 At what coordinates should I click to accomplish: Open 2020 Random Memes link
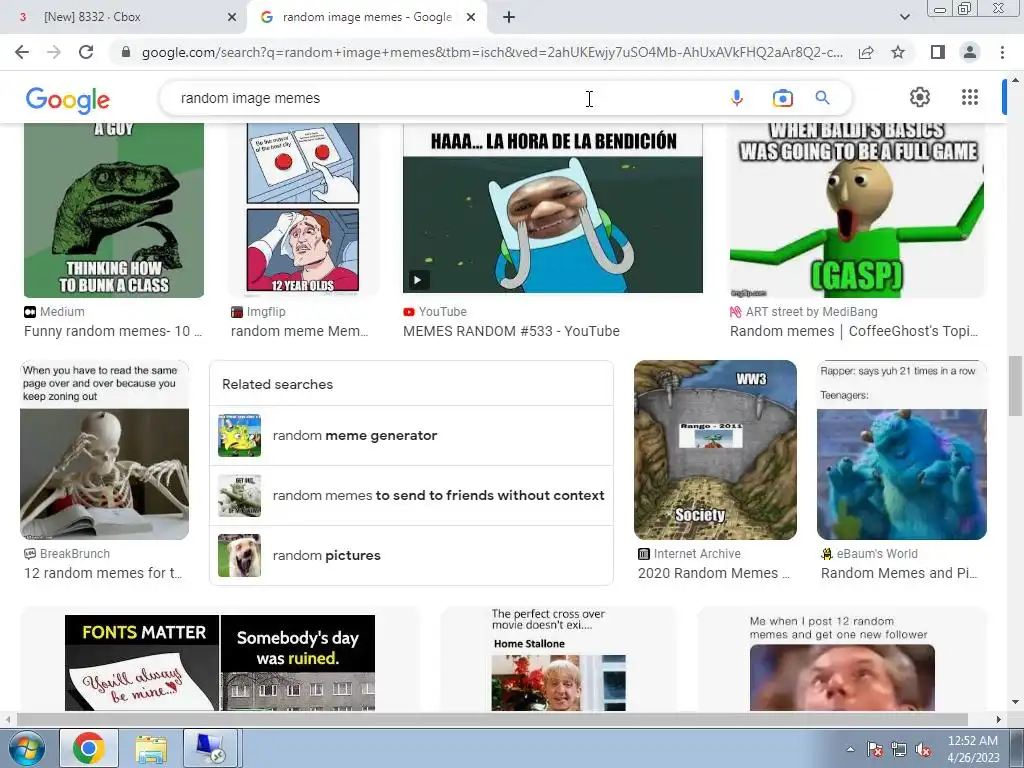click(x=714, y=573)
